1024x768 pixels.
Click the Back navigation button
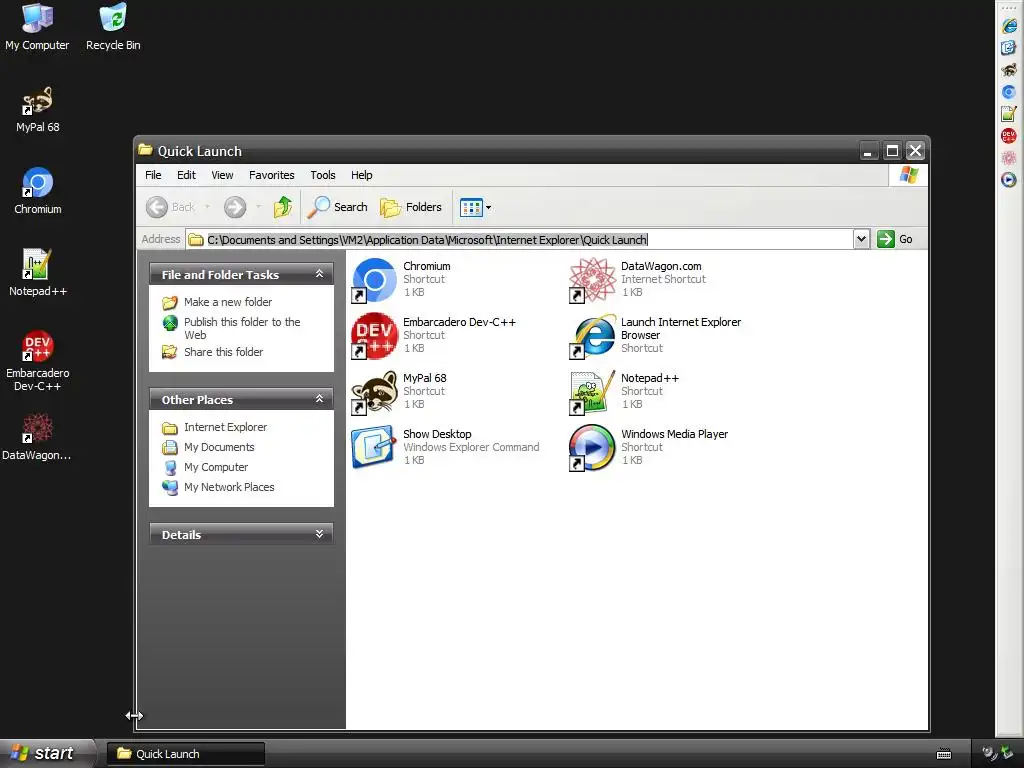(x=170, y=207)
